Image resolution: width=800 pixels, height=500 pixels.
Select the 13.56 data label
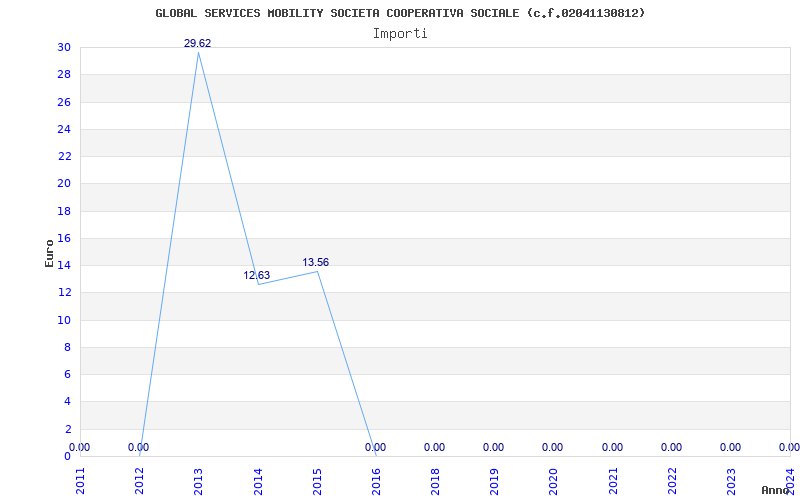pos(316,263)
